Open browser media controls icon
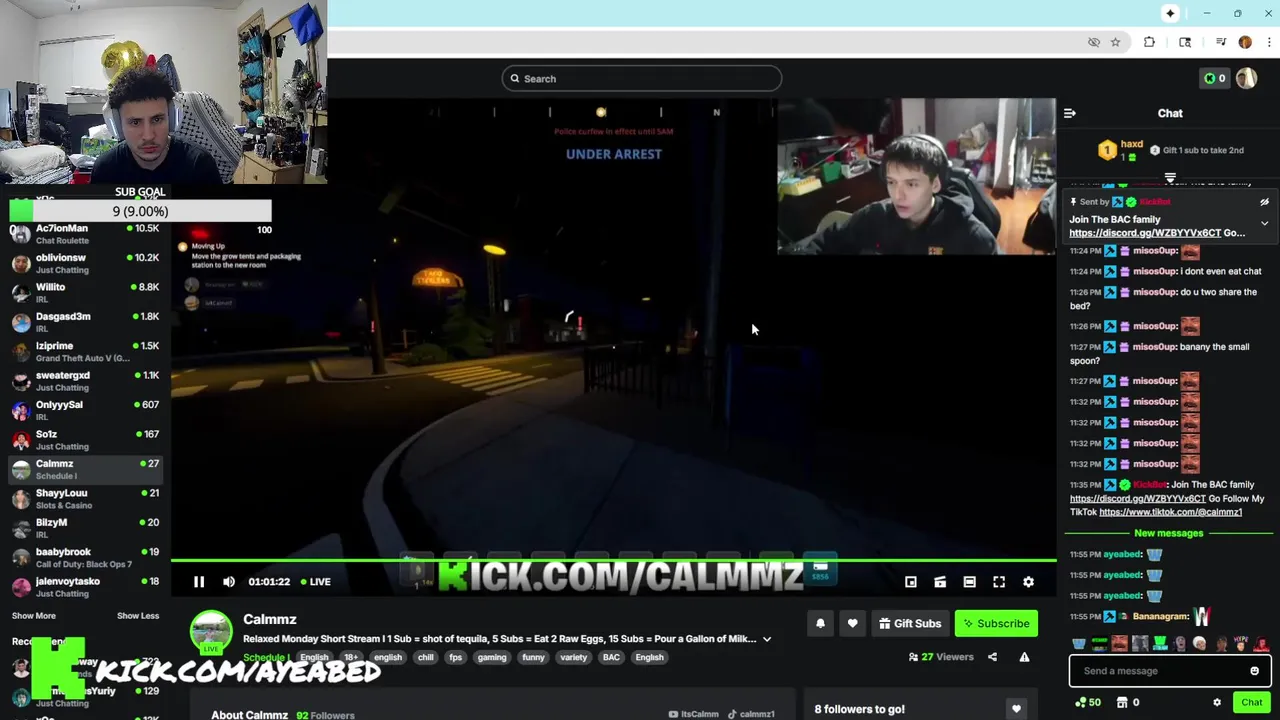The height and width of the screenshot is (720, 1280). coord(1221,42)
